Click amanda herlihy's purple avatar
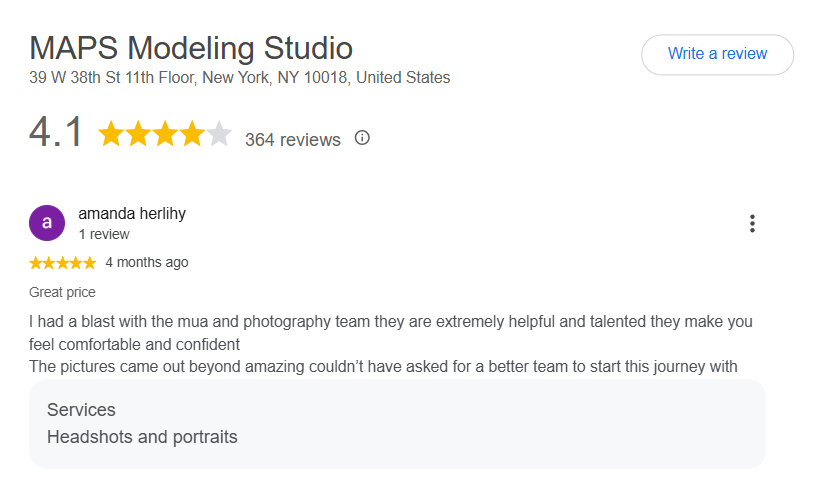This screenshot has width=824, height=490. 47,223
